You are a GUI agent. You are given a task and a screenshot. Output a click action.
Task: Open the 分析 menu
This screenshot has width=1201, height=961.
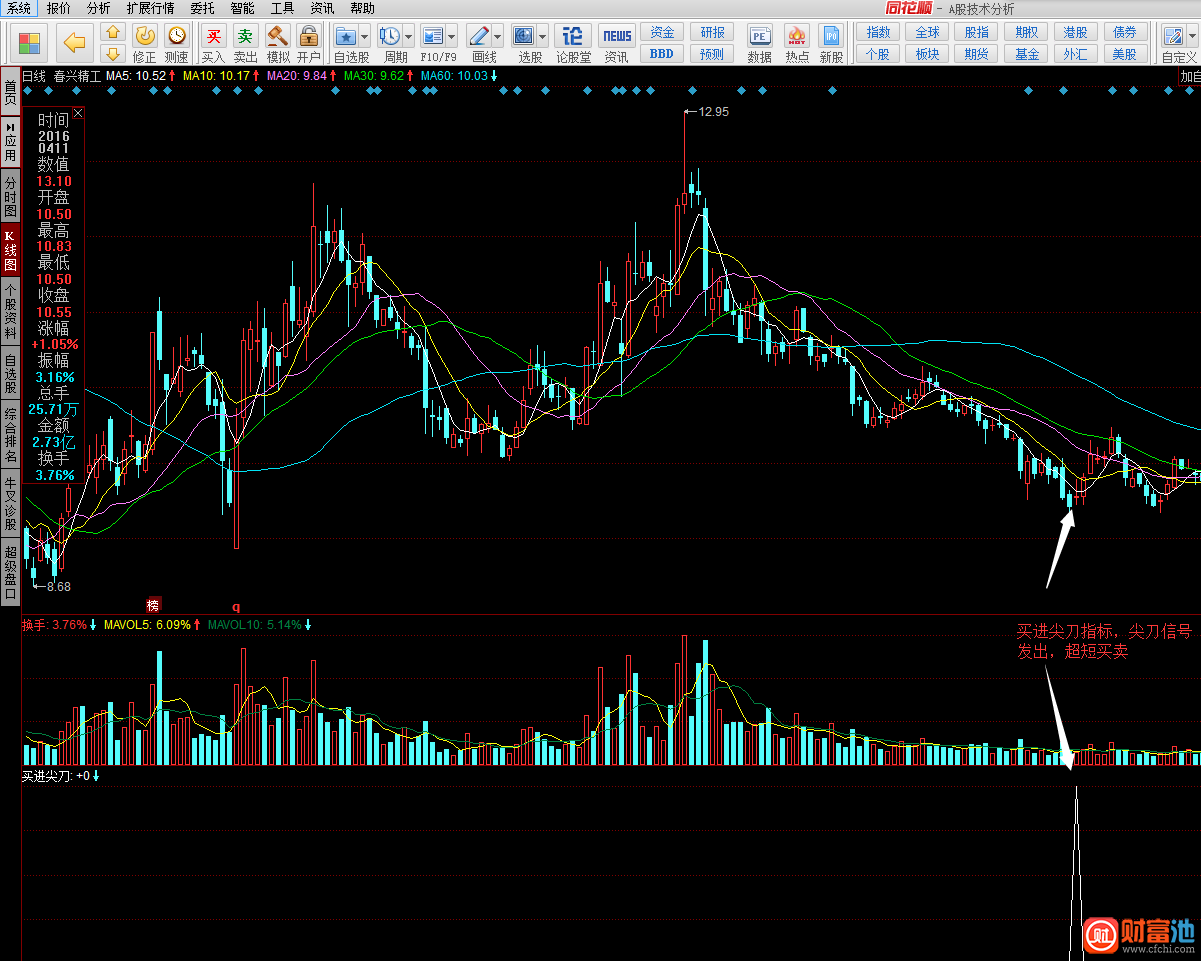point(98,8)
